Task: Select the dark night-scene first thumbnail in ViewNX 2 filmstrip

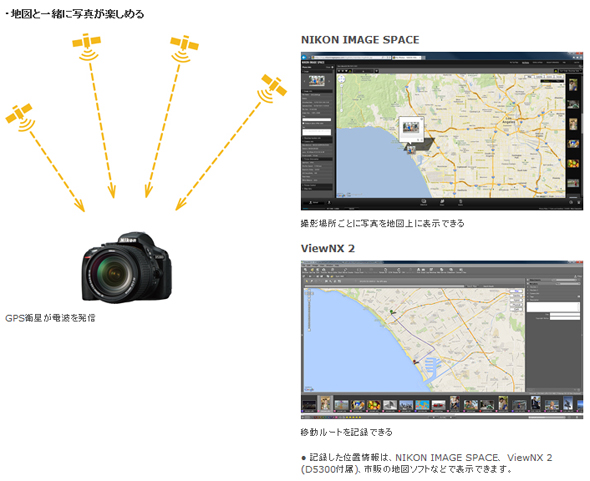Action: [x=309, y=405]
